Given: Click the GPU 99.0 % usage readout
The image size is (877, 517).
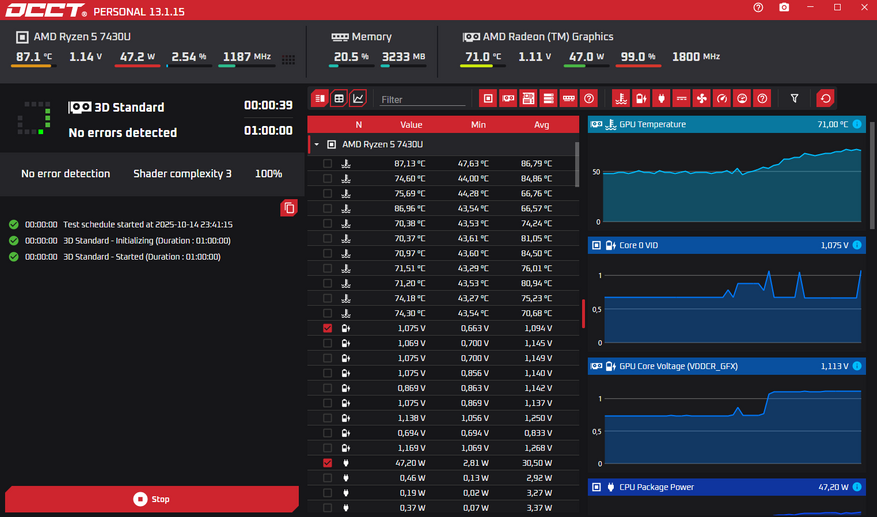Looking at the screenshot, I should pos(638,57).
